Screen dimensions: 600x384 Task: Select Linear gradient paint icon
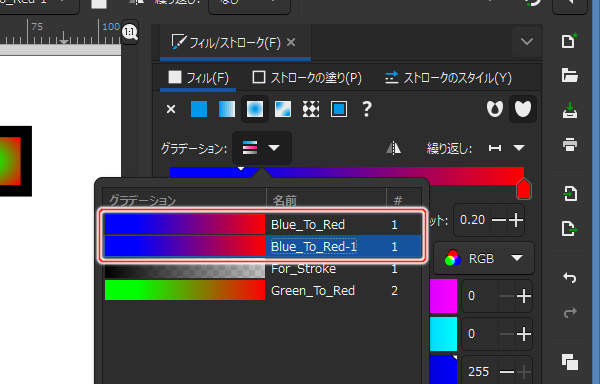tap(227, 109)
